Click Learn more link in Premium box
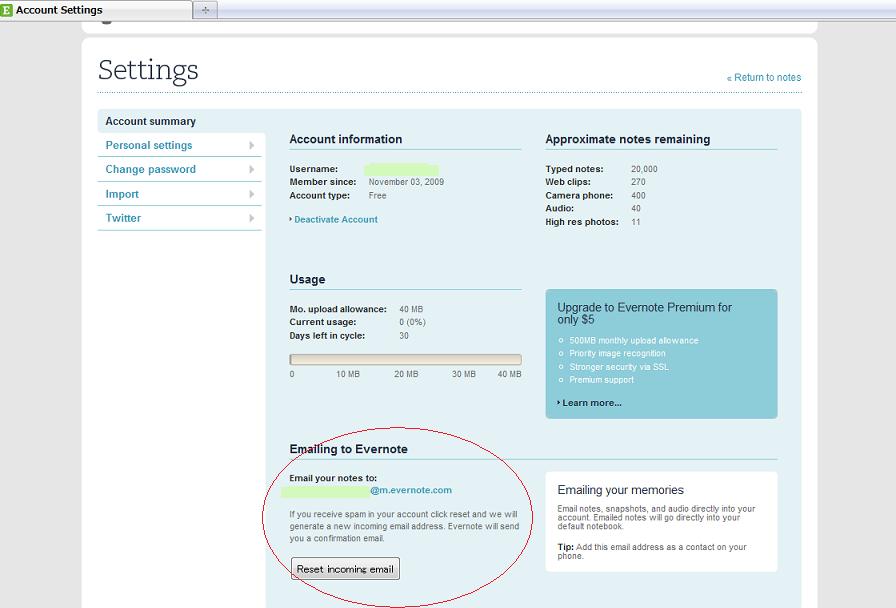 pyautogui.click(x=590, y=403)
